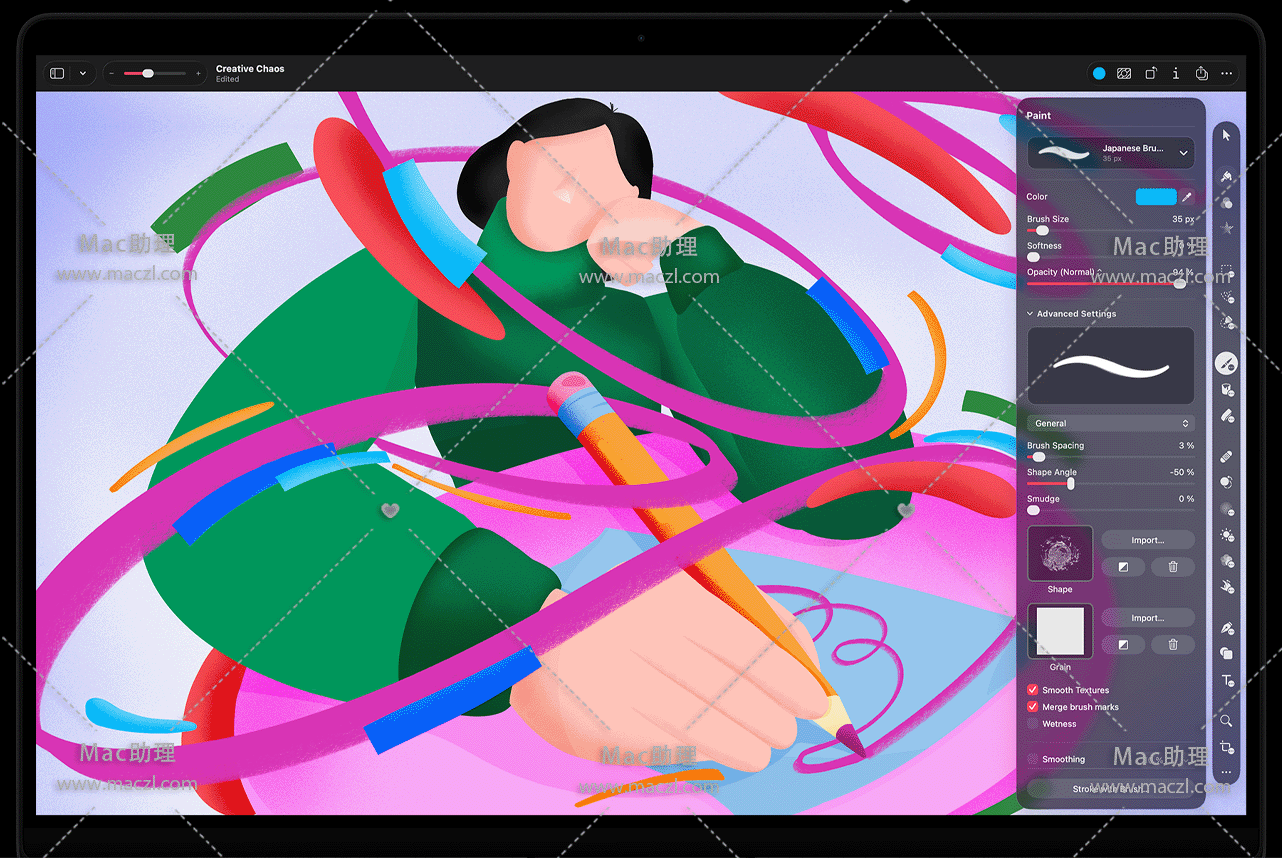
Task: Select the Crop tool
Action: [1227, 747]
